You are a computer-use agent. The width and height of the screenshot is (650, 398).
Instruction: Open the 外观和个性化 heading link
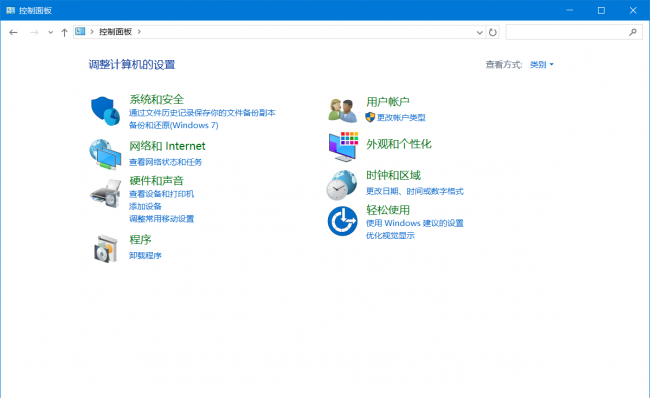point(399,144)
